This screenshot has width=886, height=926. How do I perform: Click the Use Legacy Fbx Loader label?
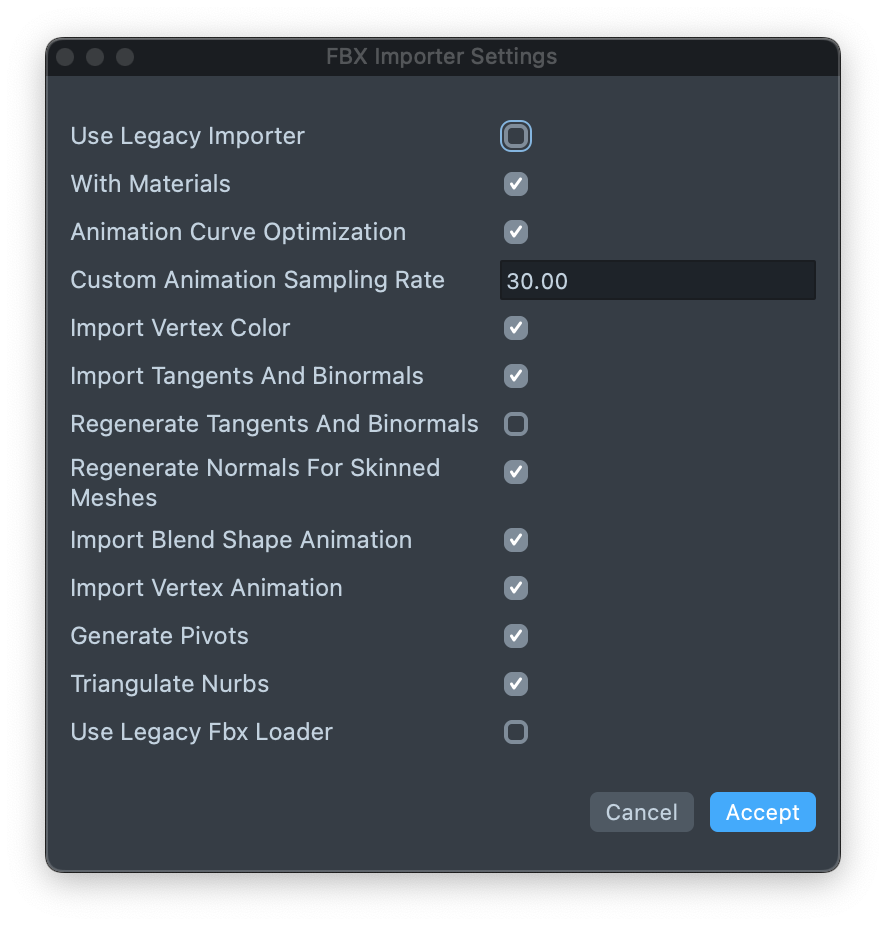(201, 732)
